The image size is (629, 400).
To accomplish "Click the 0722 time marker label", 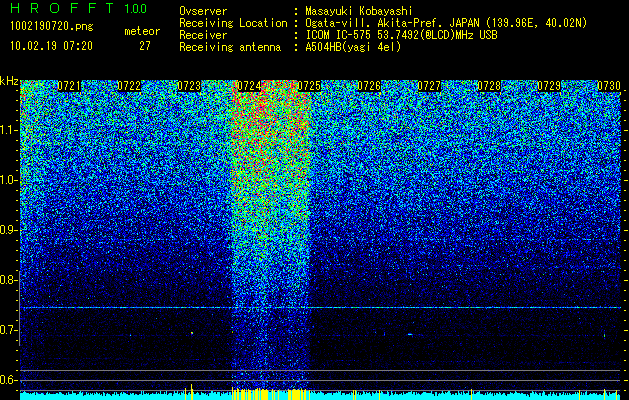I will [129, 86].
